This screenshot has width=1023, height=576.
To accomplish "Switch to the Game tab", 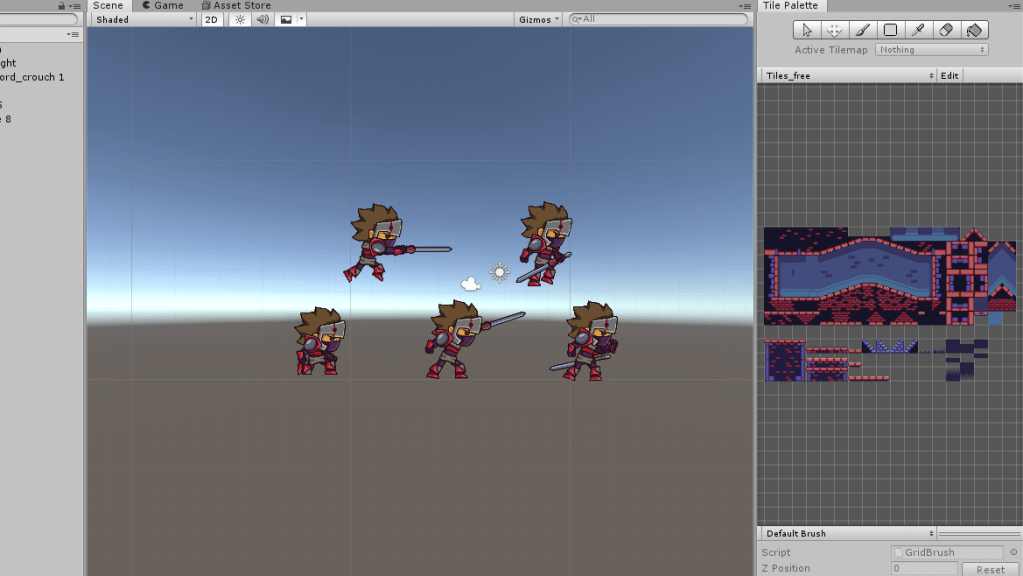I will point(162,6).
